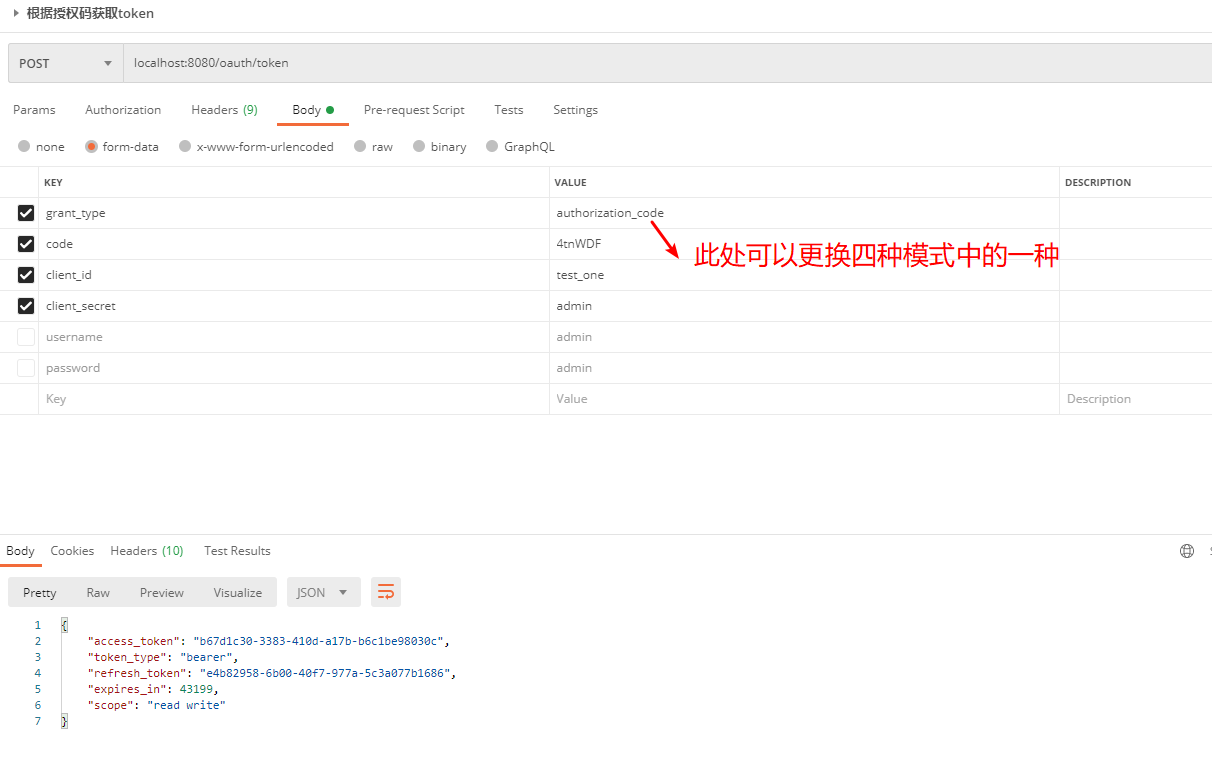Click the Visualize response view button
This screenshot has width=1212, height=757.
(x=237, y=592)
